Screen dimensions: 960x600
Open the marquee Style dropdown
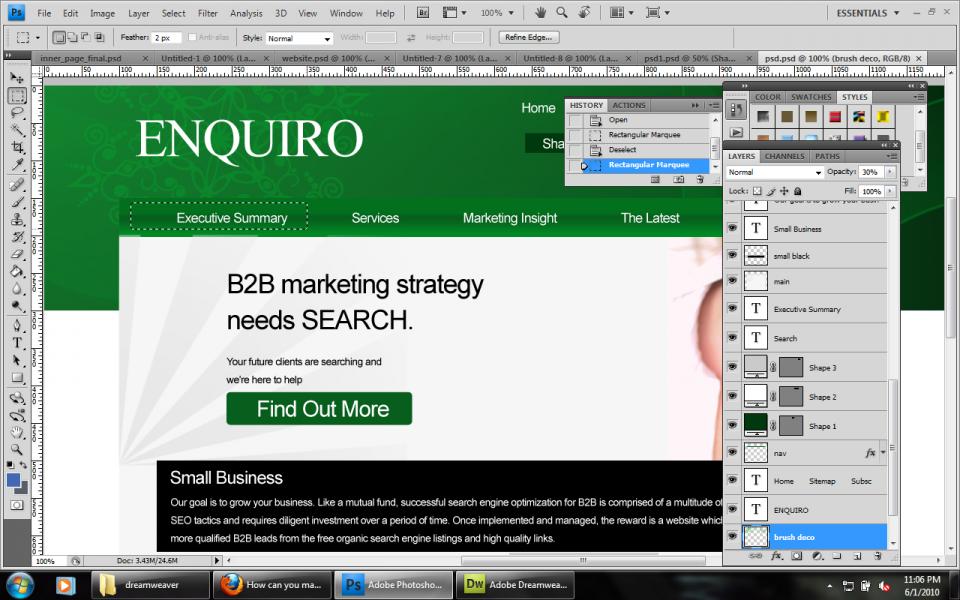pos(299,38)
